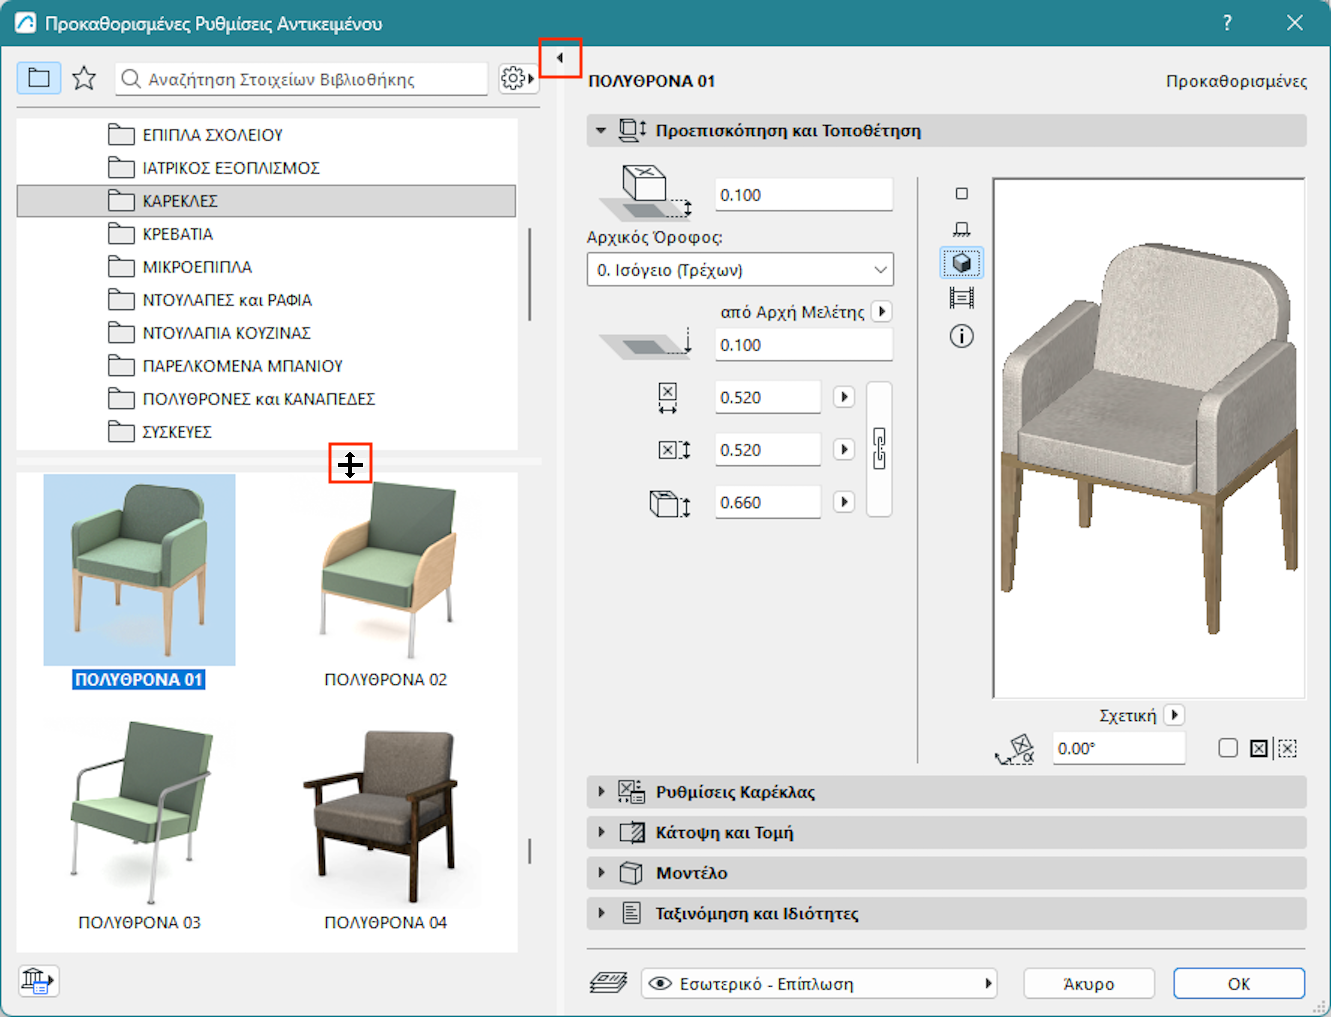Viewport: 1331px width, 1017px height.
Task: Select ΠΟΛΥΘΡΟΝΕΣ και ΚΑΝΑΠΕΔΕΣ folder
Action: click(x=258, y=399)
